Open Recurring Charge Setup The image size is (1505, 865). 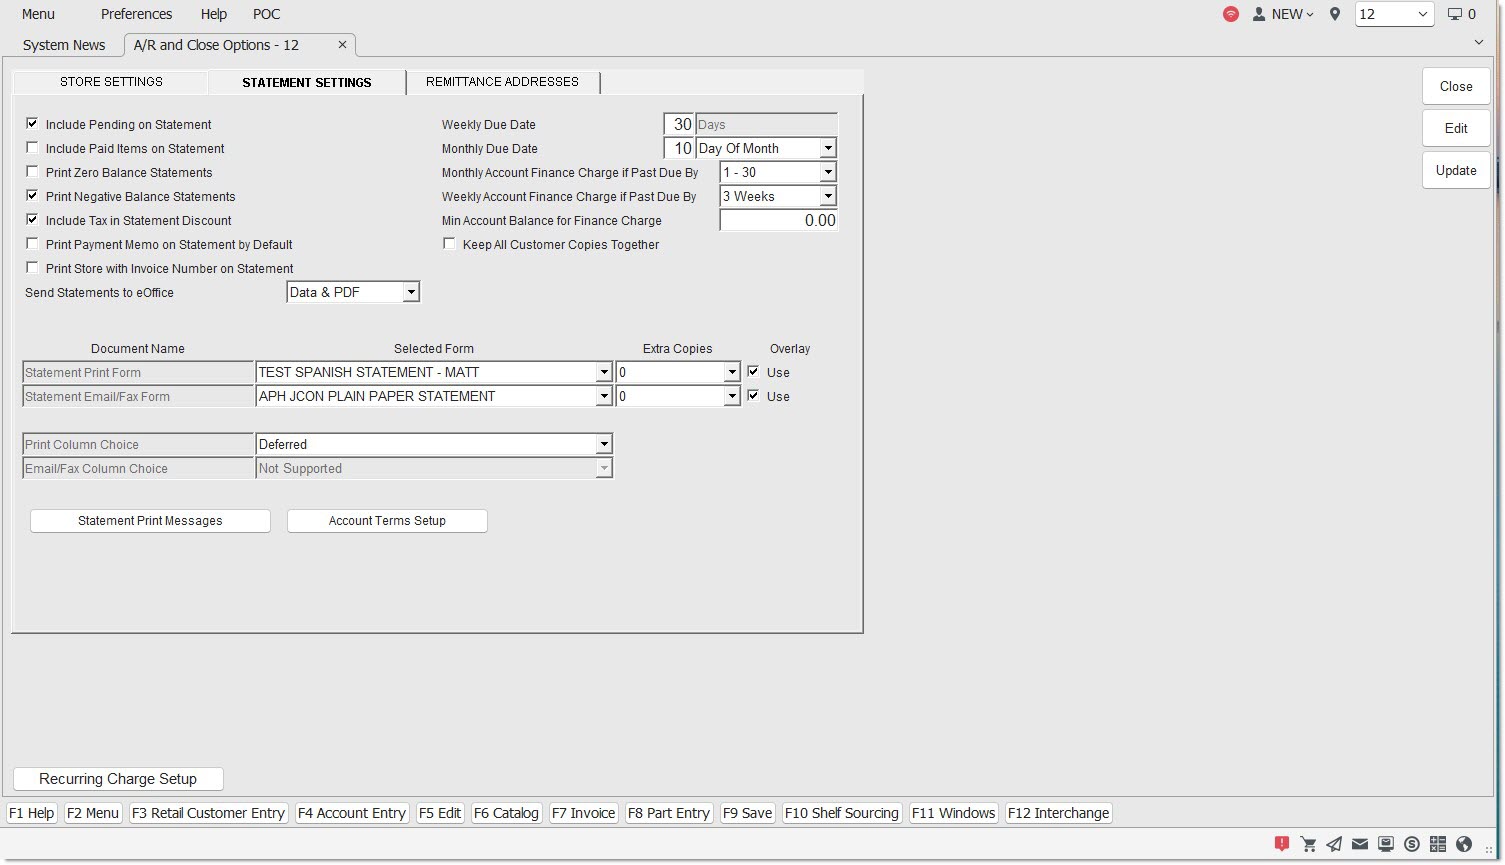tap(118, 779)
